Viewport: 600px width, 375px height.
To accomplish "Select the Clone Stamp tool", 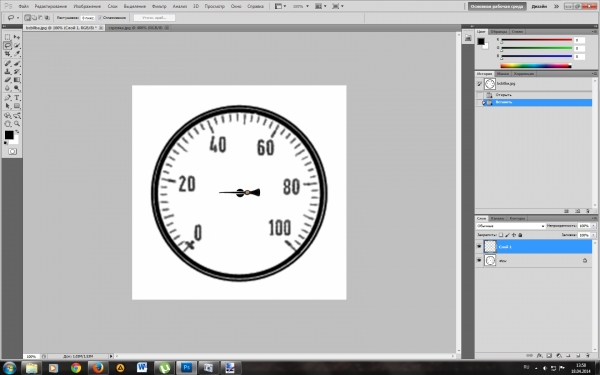I will tap(8, 72).
